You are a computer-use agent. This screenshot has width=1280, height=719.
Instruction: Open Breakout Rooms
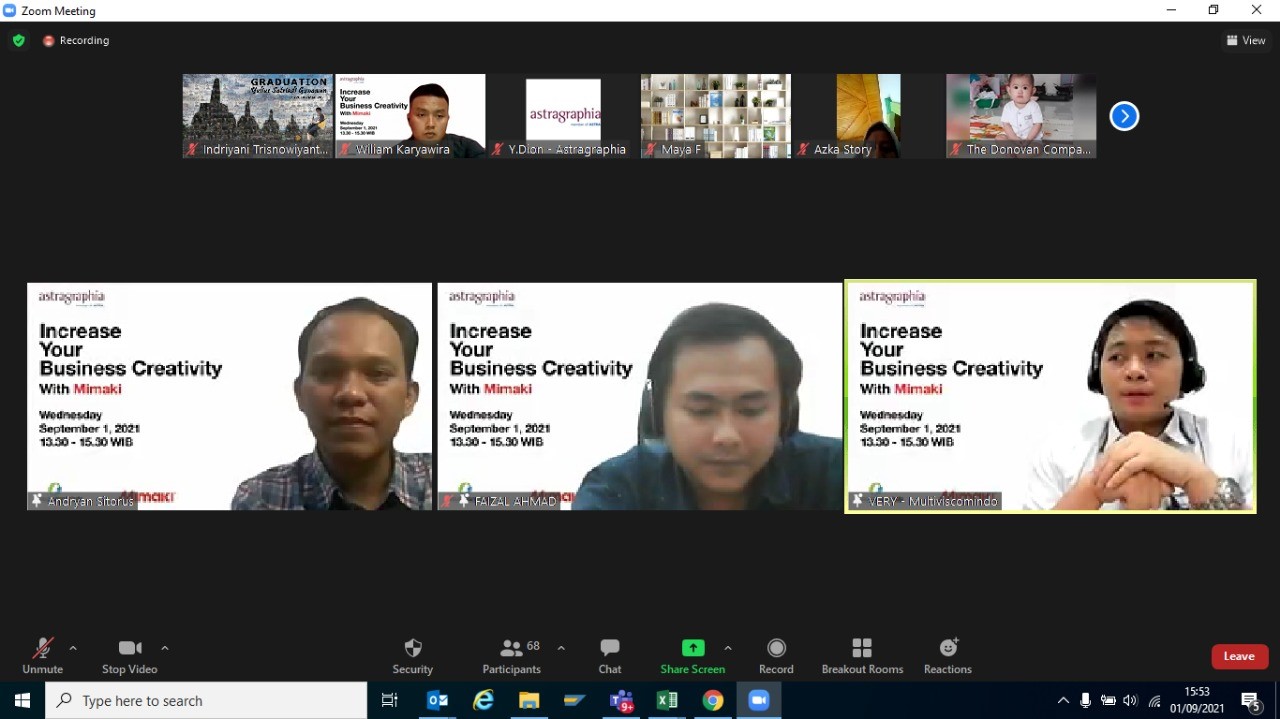tap(862, 656)
